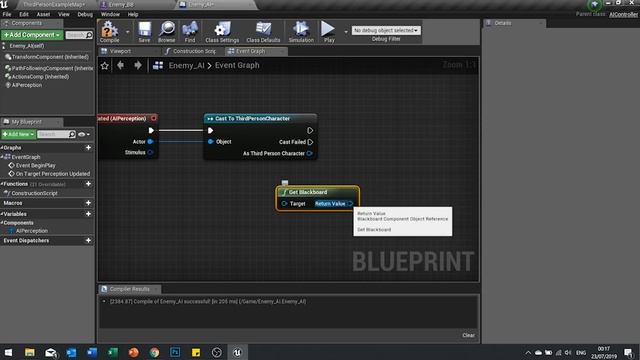This screenshot has height=360, width=640.
Task: Click the Play button in the toolbar
Action: [x=328, y=32]
